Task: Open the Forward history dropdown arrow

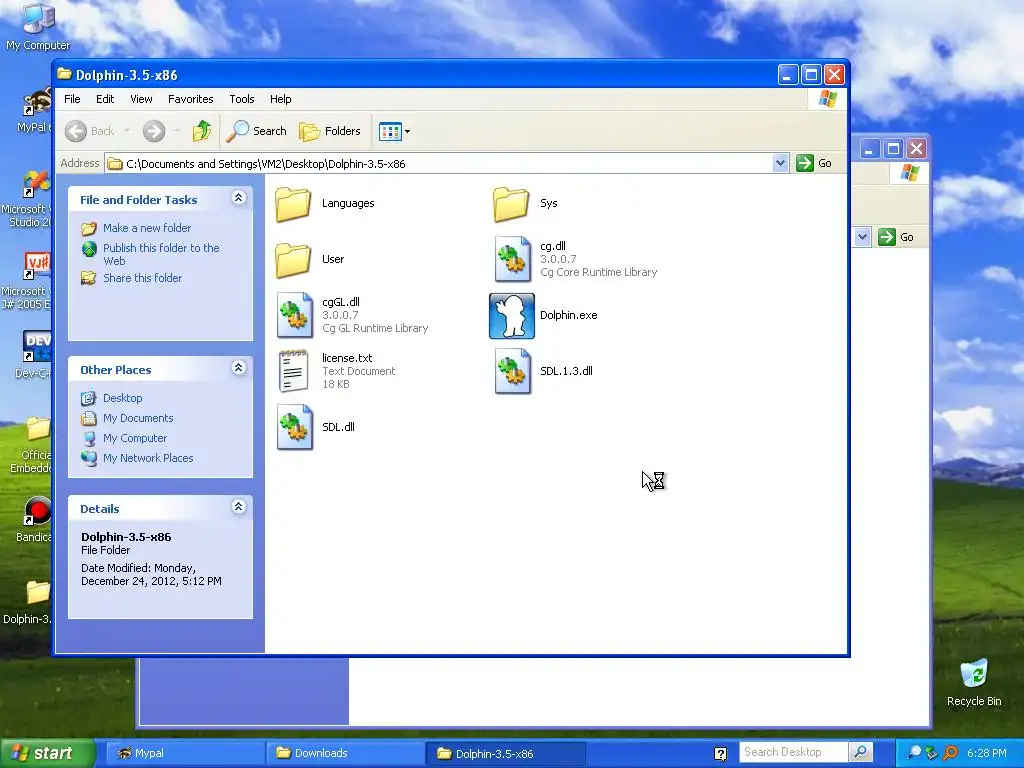Action: tap(177, 131)
